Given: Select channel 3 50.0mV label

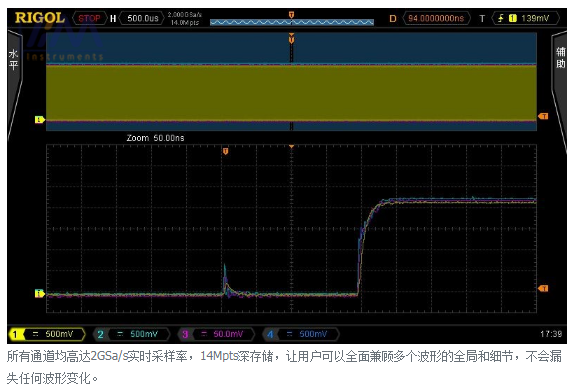Looking at the screenshot, I should 216,334.
